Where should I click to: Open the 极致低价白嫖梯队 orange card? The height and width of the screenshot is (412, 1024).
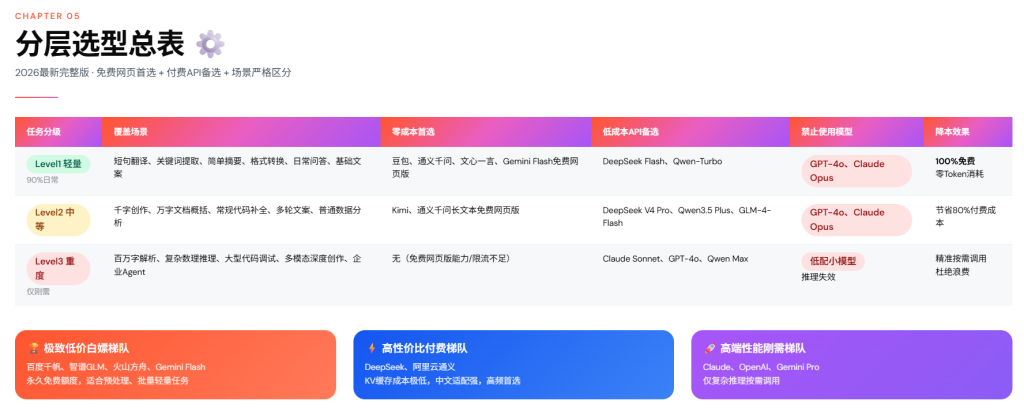175,364
